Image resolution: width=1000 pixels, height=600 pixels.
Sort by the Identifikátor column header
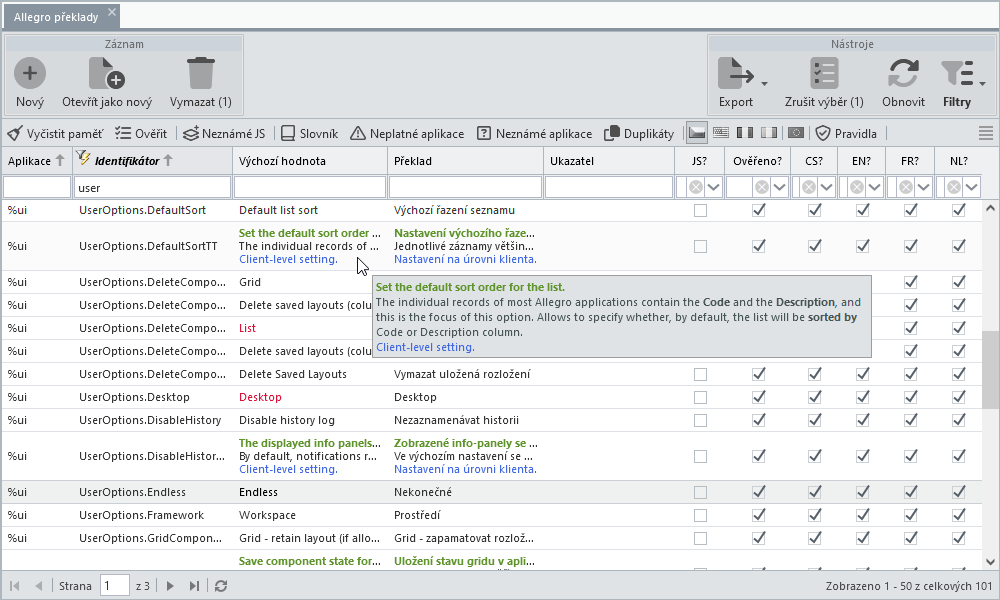(x=152, y=161)
